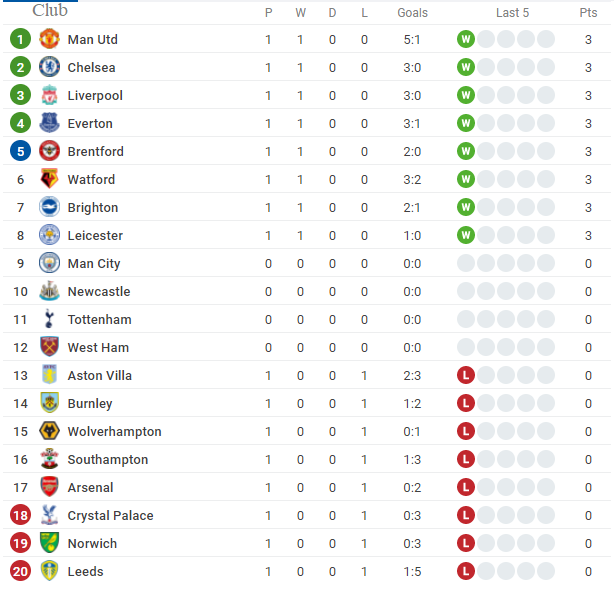Click the Wolverhampton wolf crest
The image size is (614, 589).
pos(49,431)
